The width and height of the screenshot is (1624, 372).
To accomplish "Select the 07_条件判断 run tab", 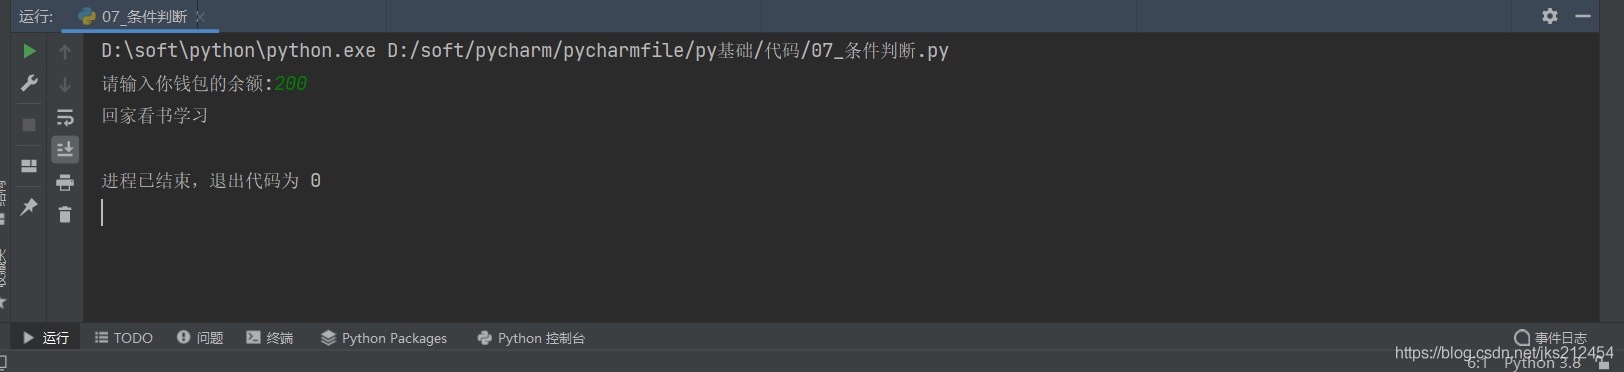I will (x=133, y=16).
